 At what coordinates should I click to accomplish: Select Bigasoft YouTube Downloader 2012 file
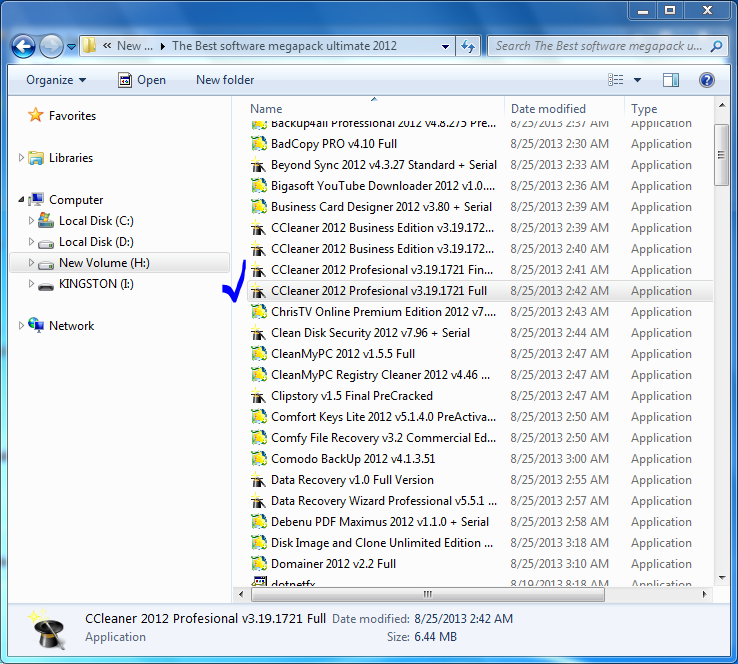coord(383,186)
